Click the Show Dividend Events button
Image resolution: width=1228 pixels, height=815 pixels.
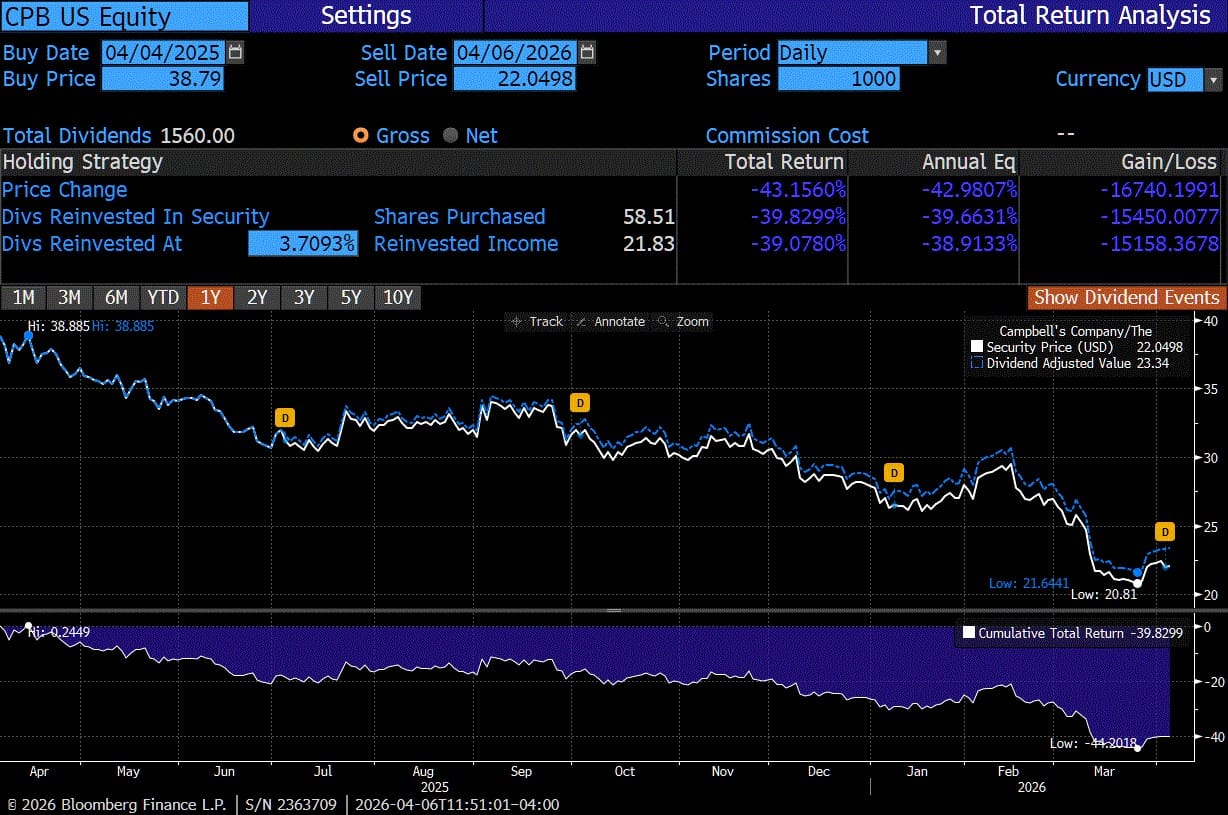1124,297
